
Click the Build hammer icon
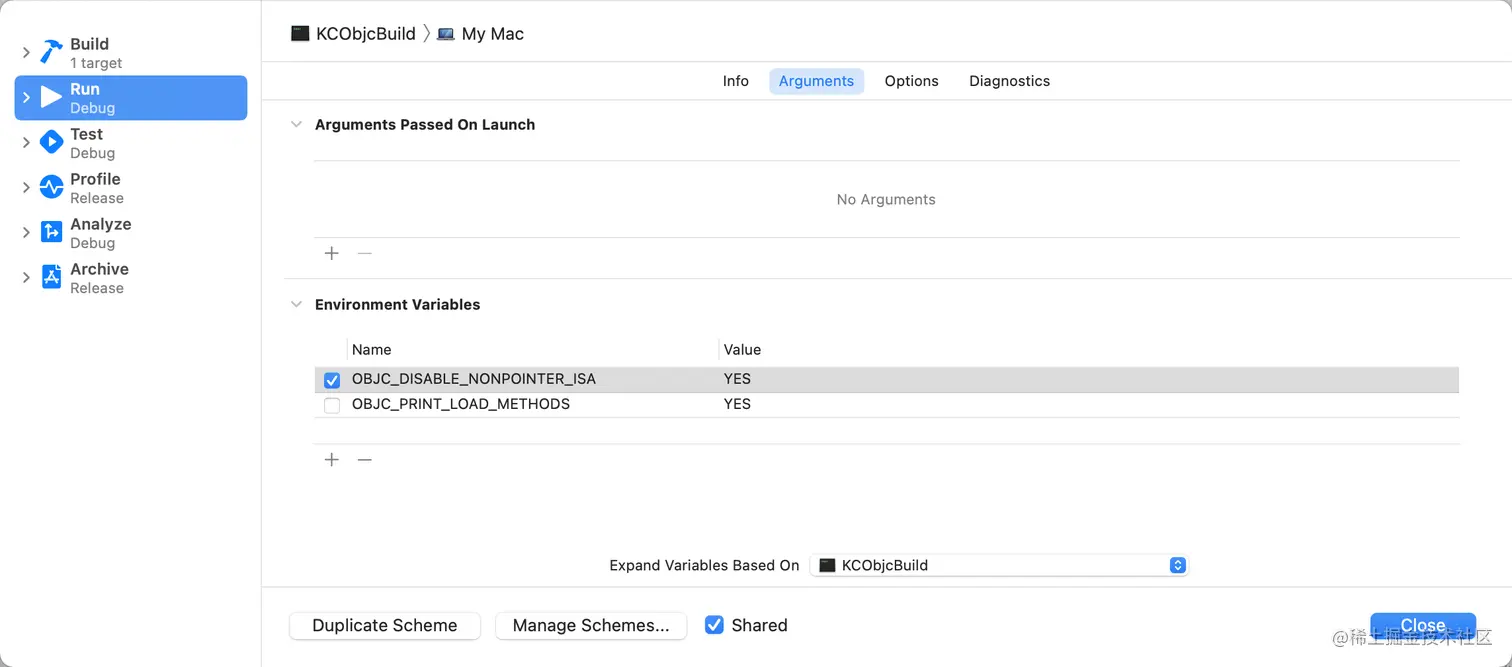(x=51, y=52)
